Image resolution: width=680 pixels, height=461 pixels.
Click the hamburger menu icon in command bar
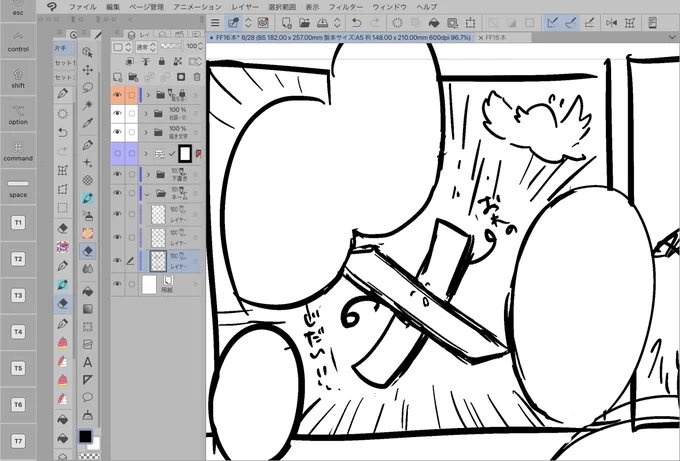pyautogui.click(x=215, y=23)
